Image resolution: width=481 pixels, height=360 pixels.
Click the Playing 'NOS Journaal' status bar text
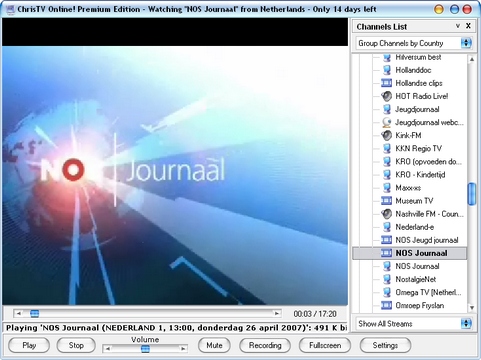(176, 328)
